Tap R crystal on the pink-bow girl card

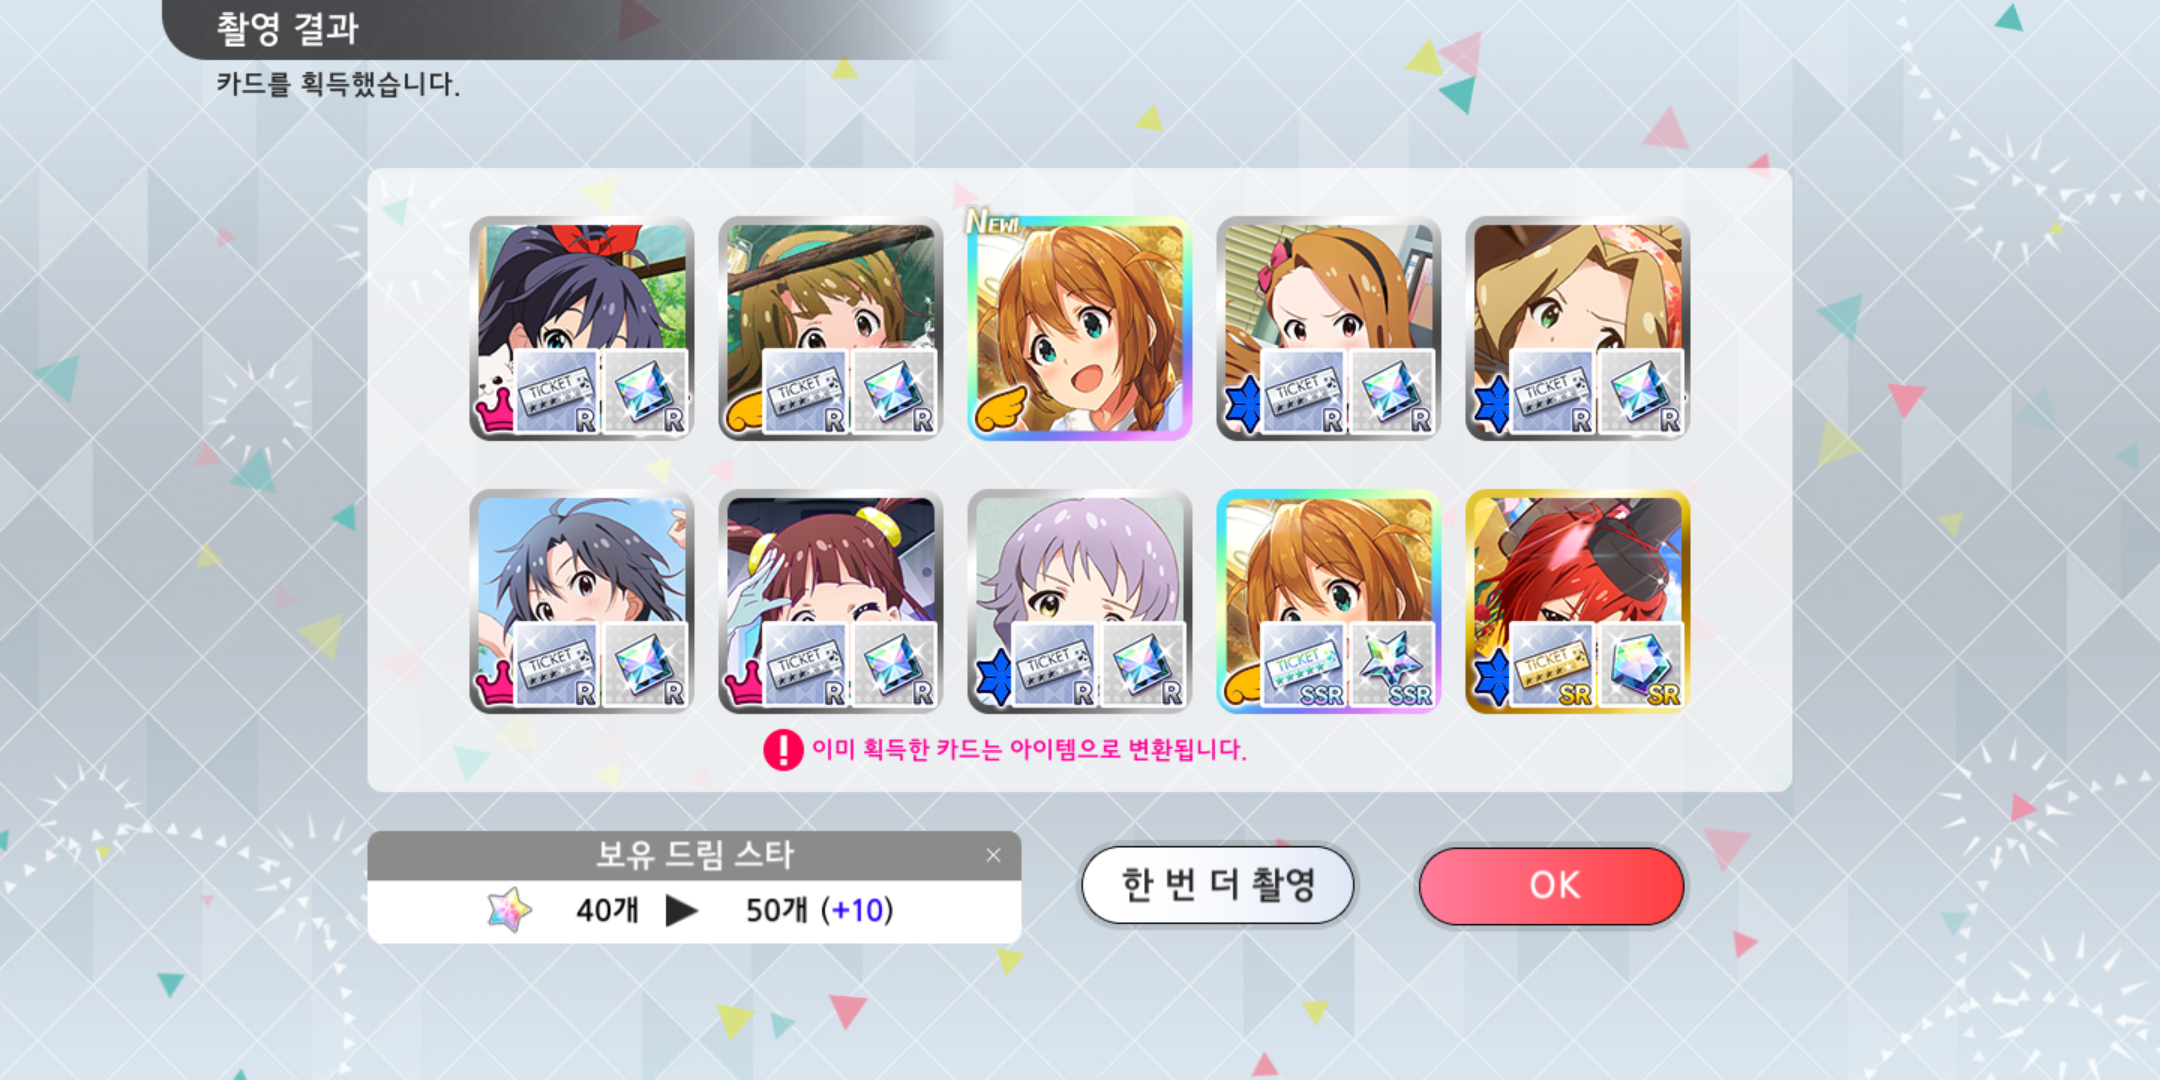click(1391, 392)
